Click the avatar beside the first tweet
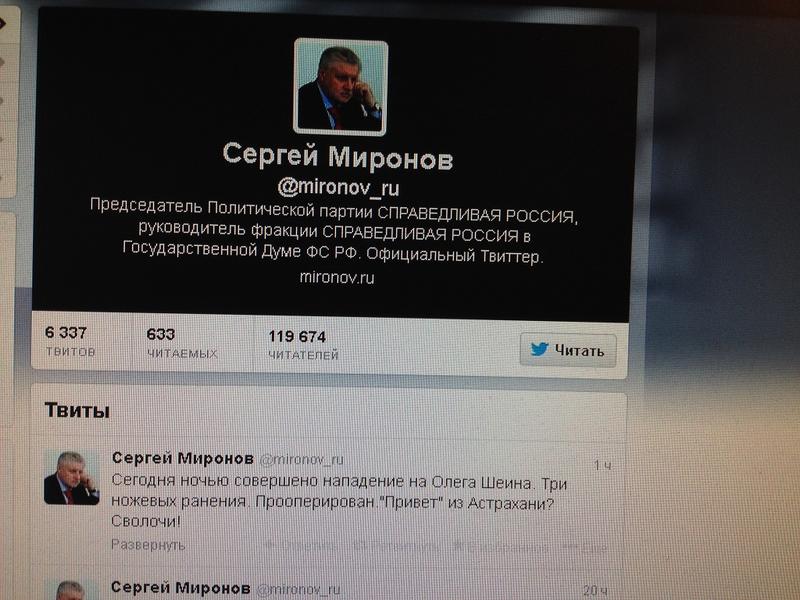The width and height of the screenshot is (800, 600). click(x=71, y=478)
